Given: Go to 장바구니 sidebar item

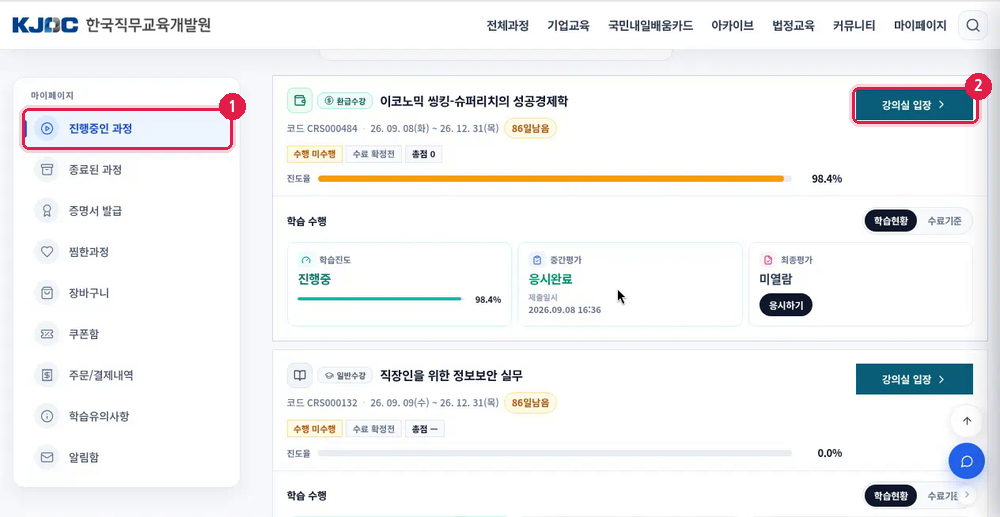Looking at the screenshot, I should [x=128, y=293].
